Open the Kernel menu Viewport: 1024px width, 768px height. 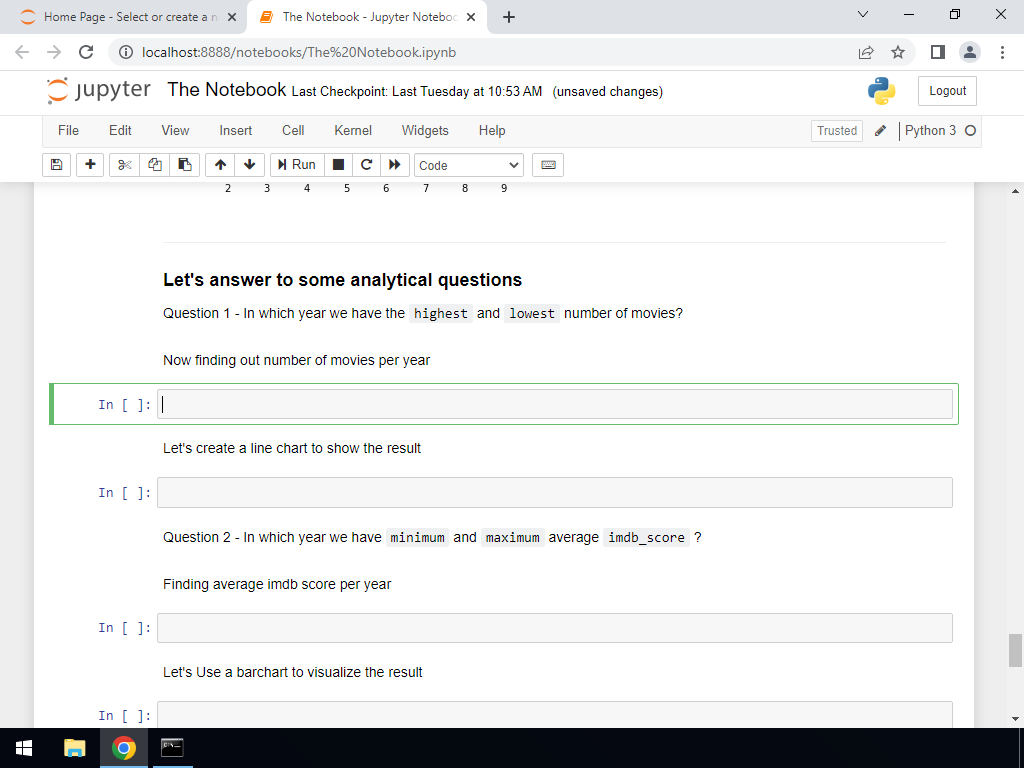353,131
